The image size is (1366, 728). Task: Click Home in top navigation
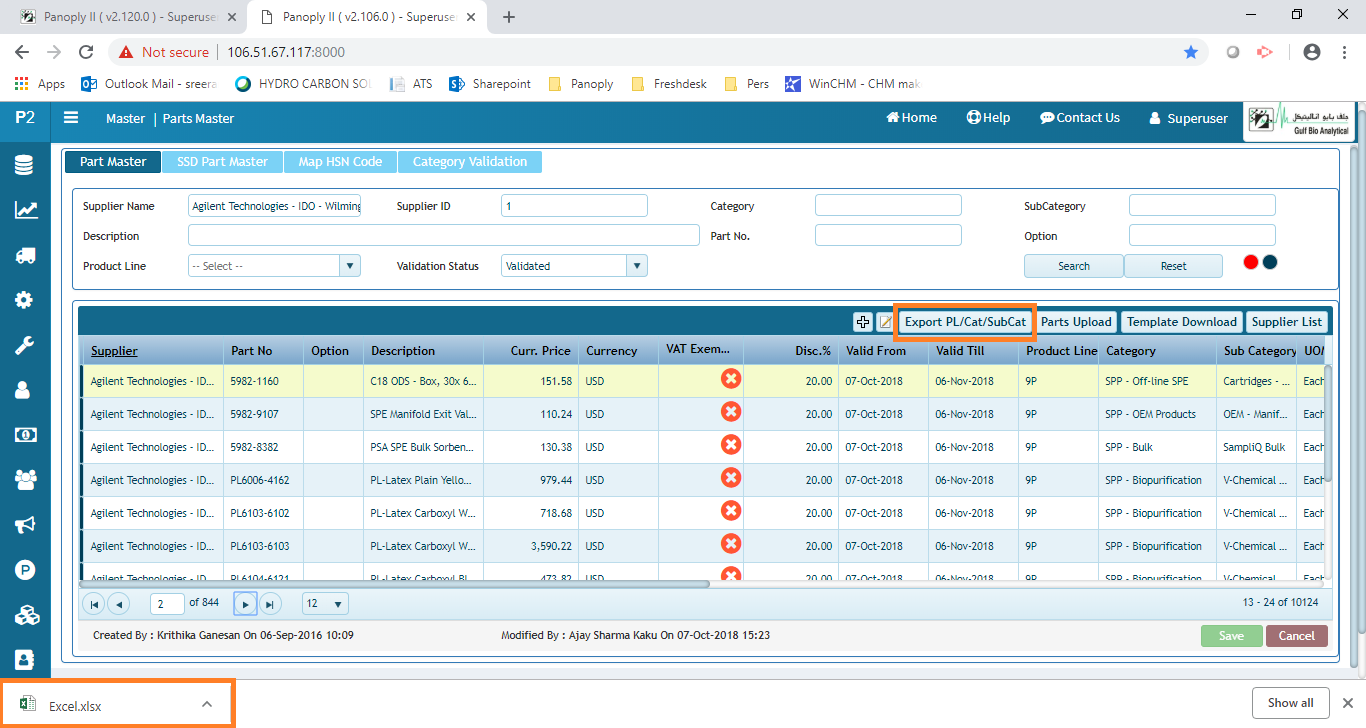[x=911, y=118]
